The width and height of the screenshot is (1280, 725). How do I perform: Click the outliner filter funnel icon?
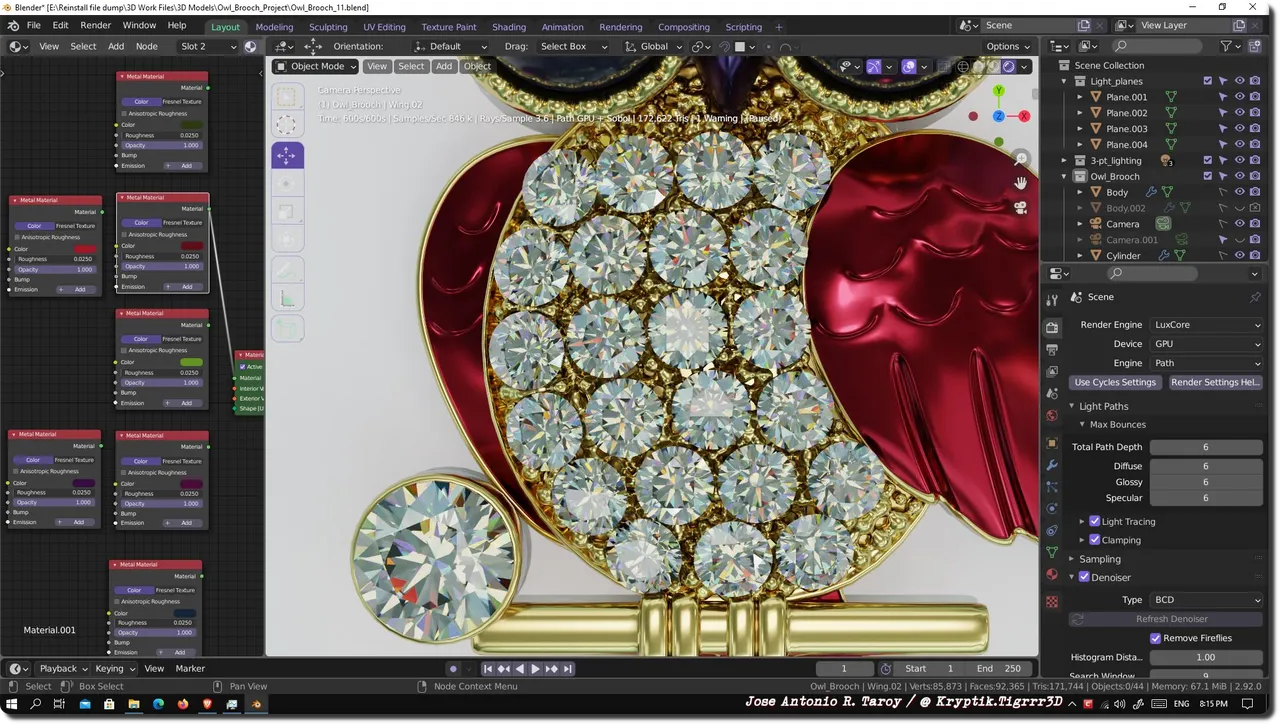point(1226,46)
